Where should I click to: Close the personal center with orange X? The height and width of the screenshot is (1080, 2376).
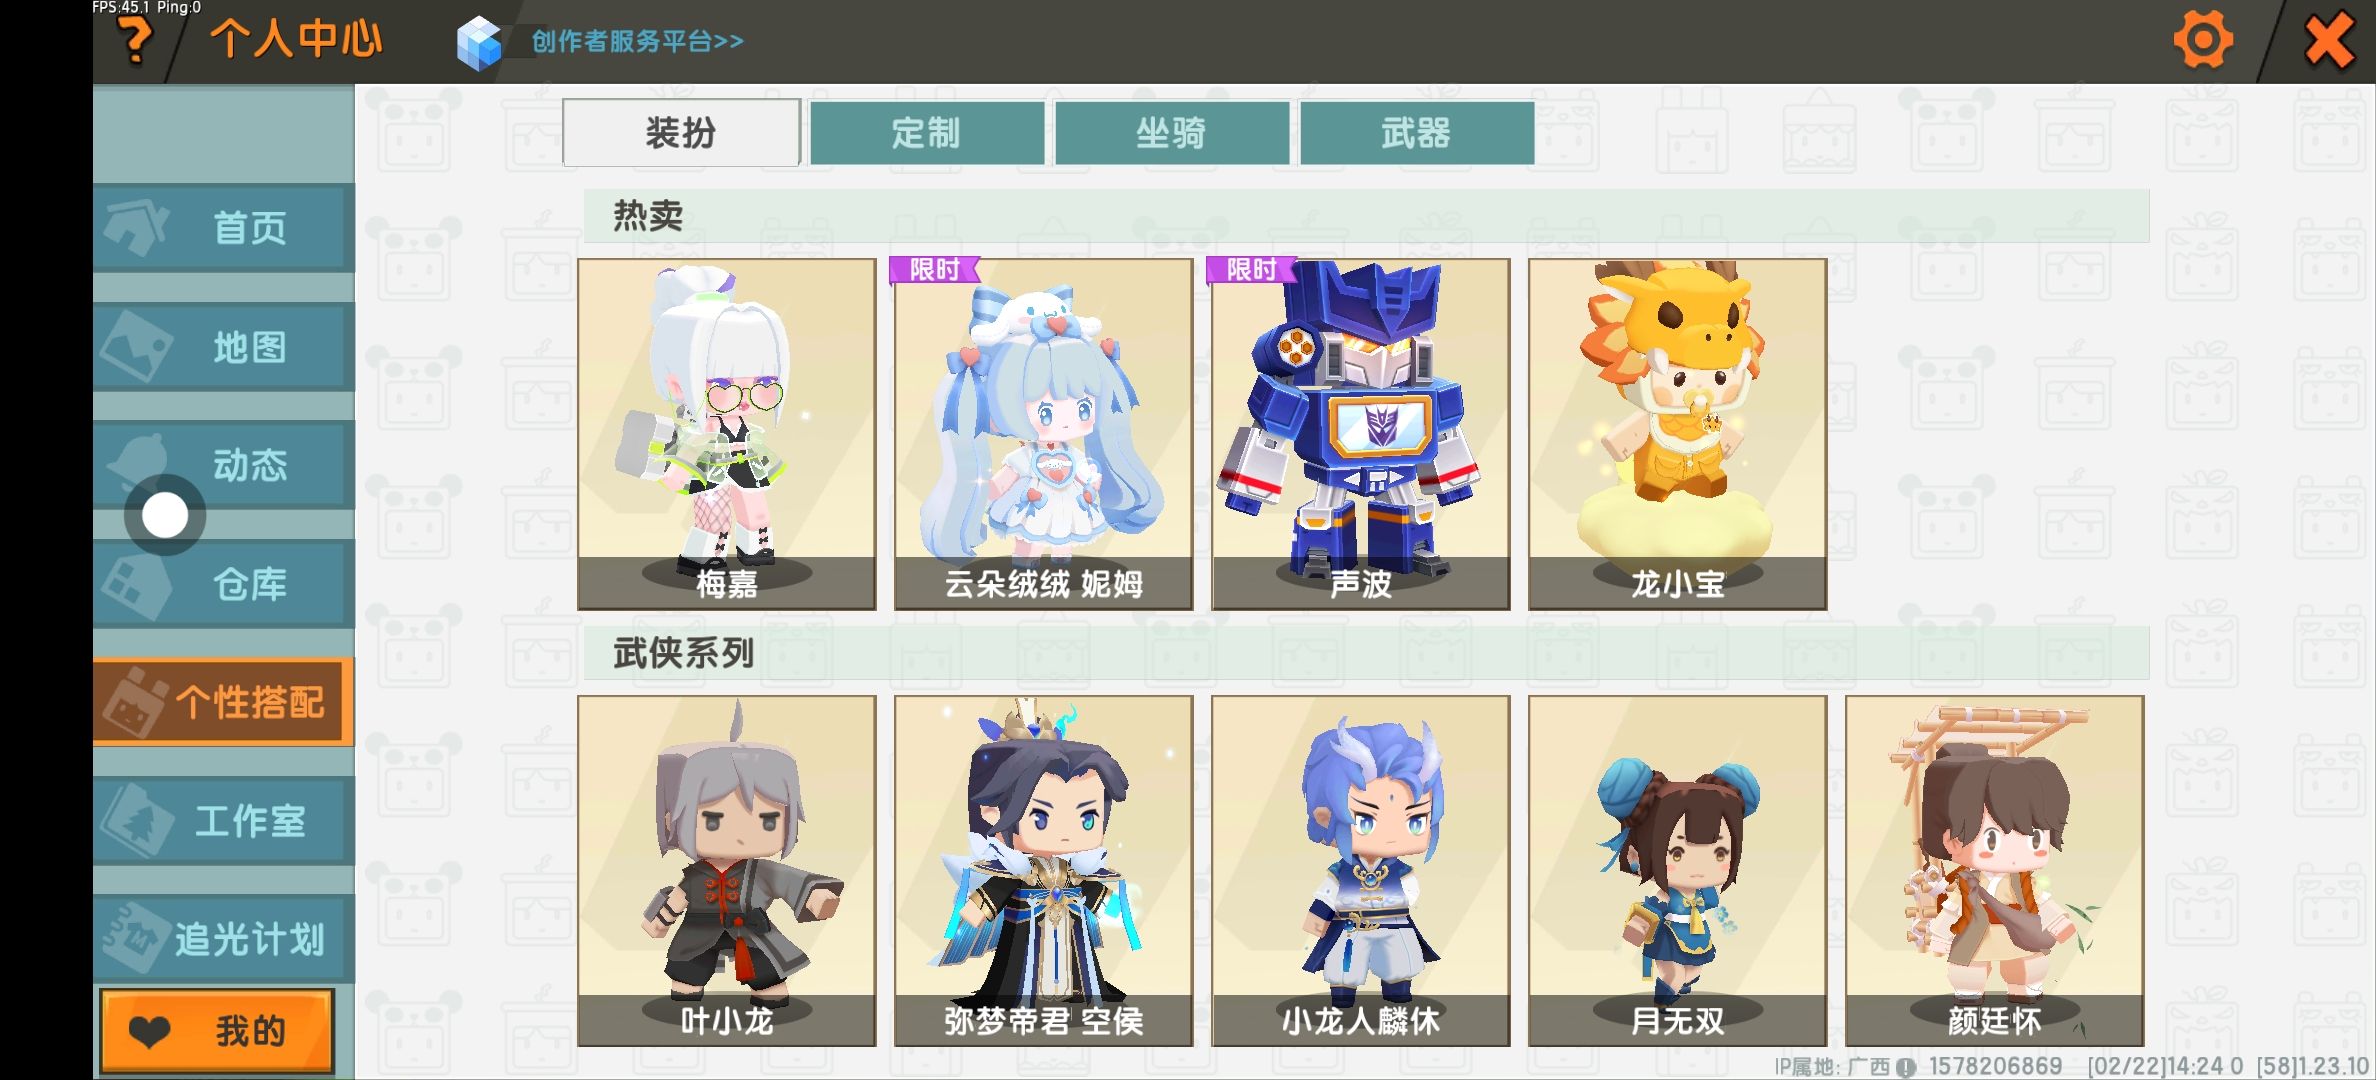tap(2329, 41)
